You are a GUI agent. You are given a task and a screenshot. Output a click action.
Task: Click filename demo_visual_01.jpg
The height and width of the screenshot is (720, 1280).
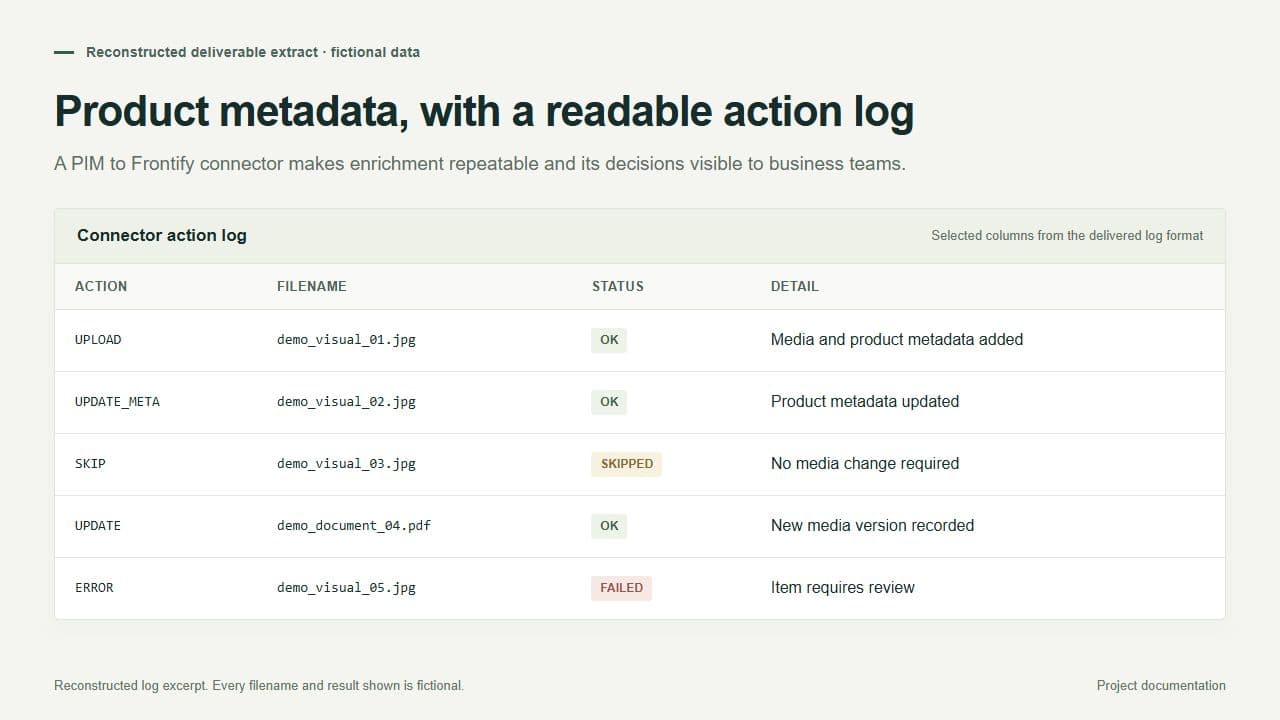pos(346,340)
